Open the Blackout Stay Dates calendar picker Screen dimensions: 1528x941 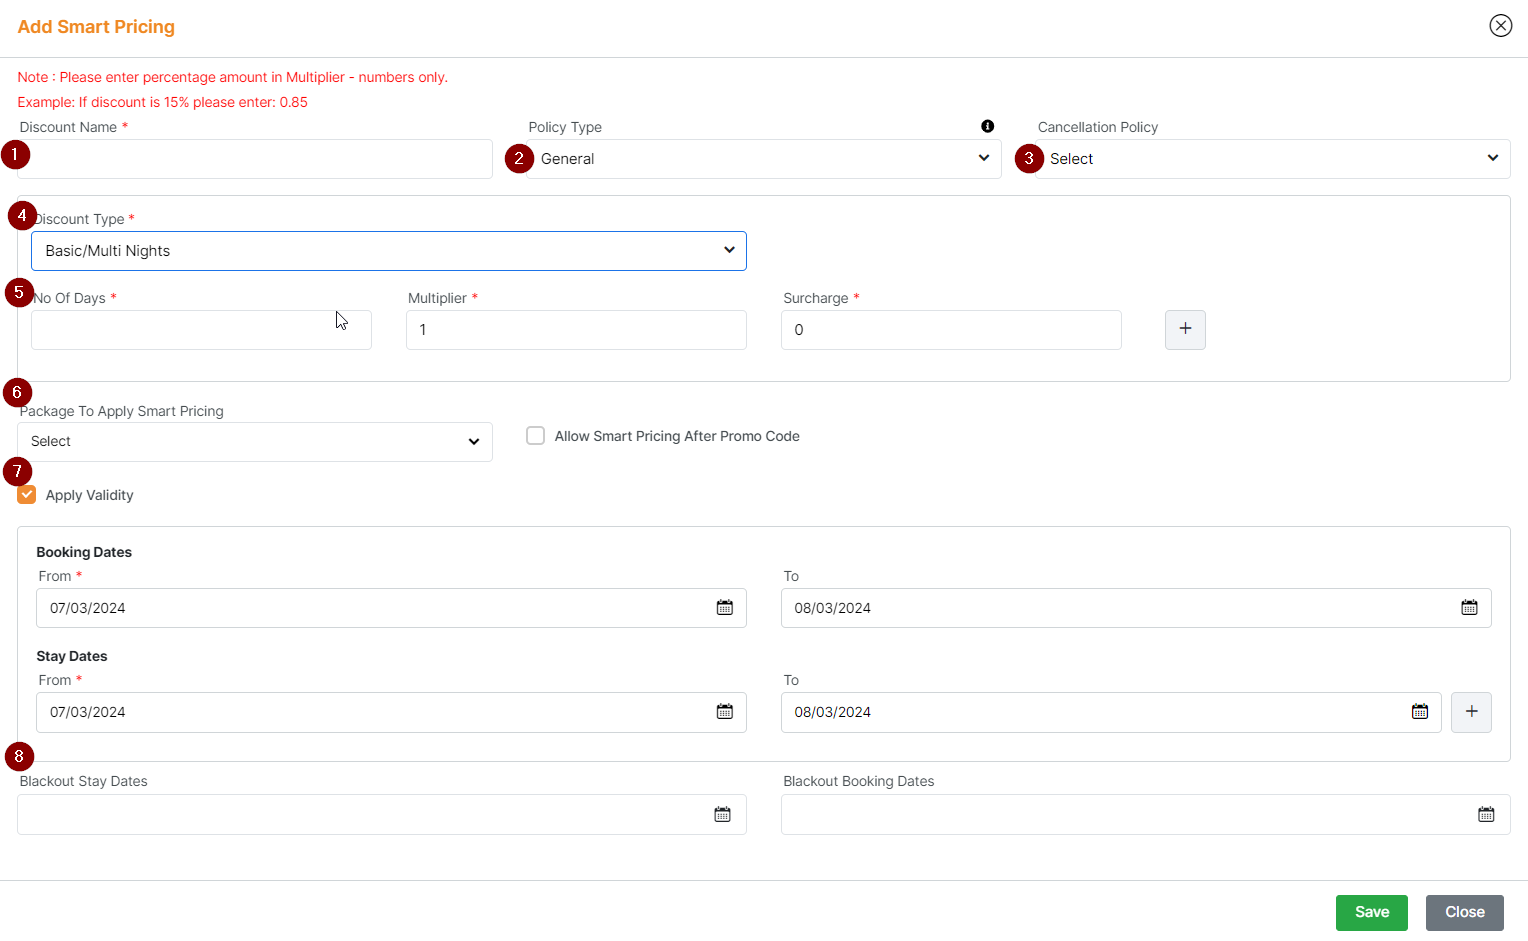(x=722, y=813)
